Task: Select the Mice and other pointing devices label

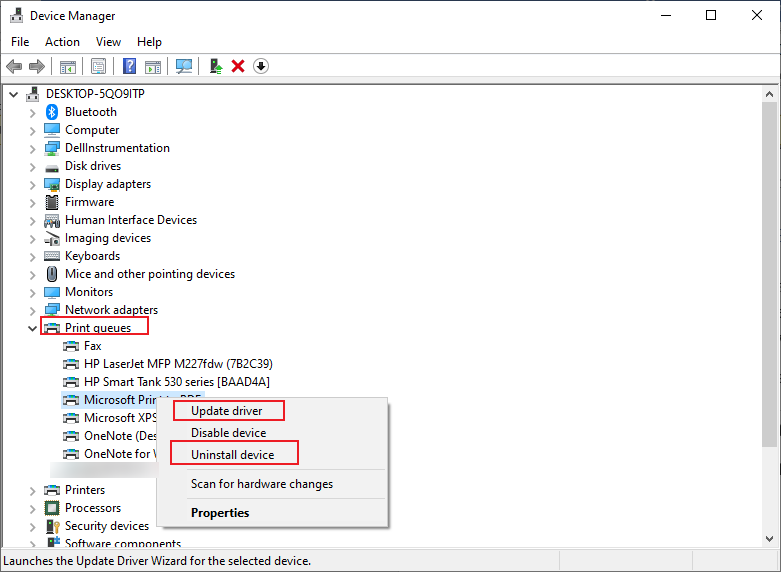Action: coord(150,274)
